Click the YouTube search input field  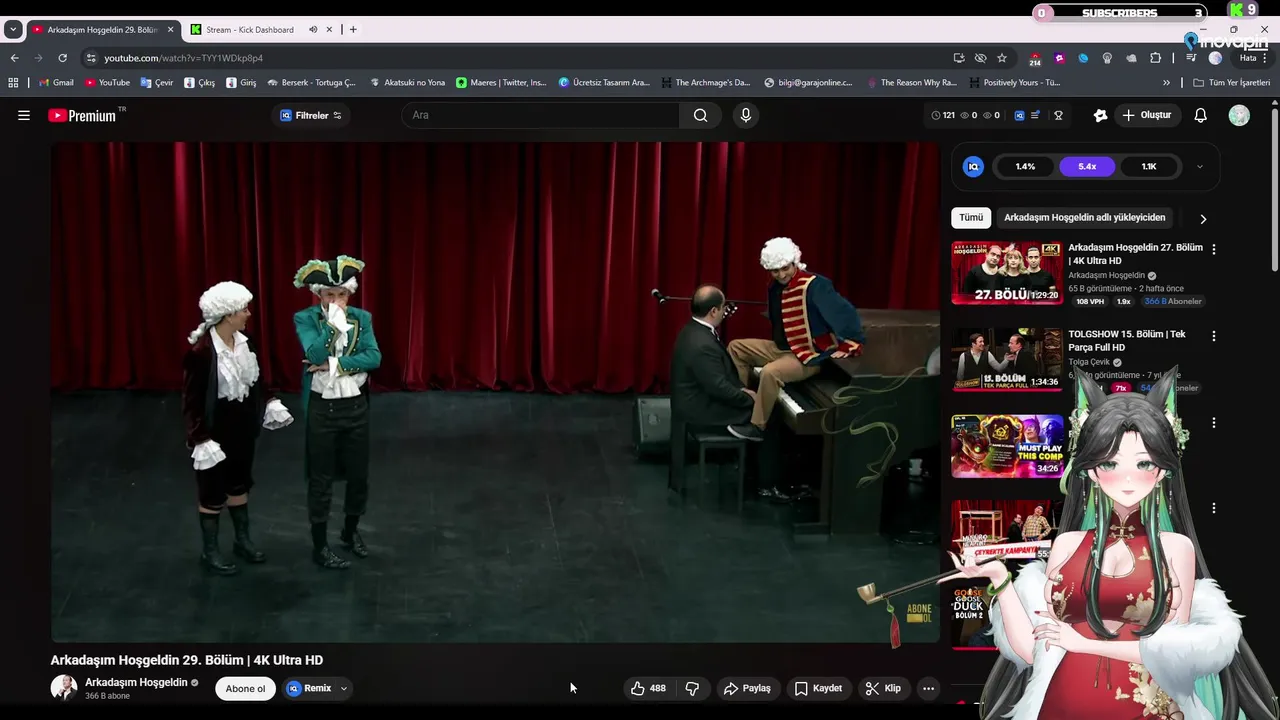pyautogui.click(x=541, y=115)
